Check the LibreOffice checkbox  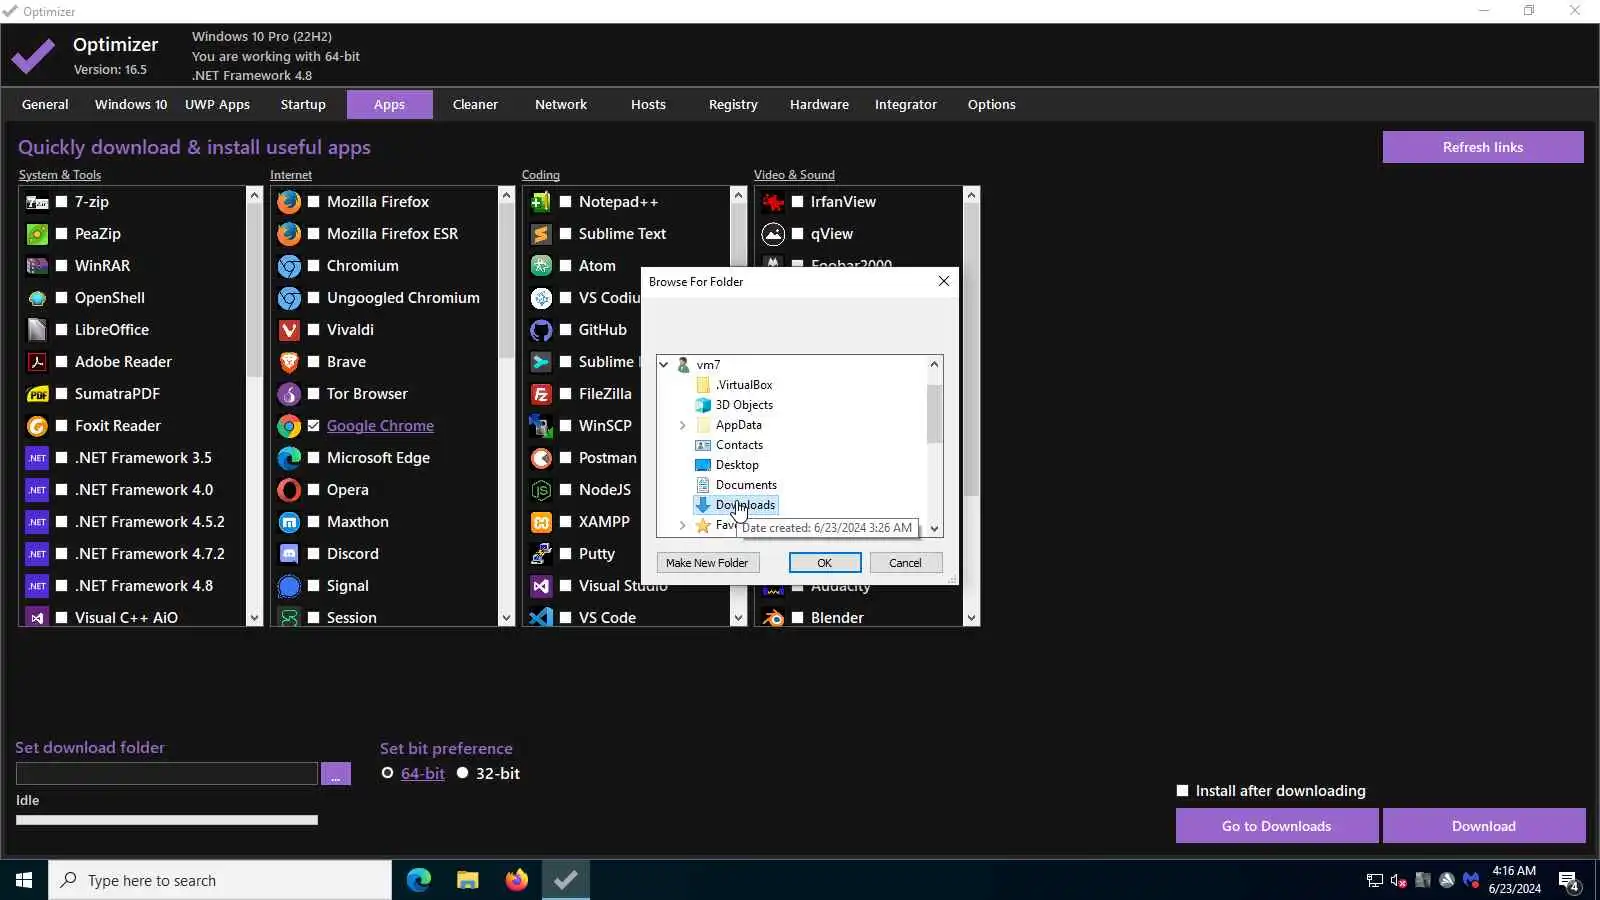pyautogui.click(x=62, y=330)
